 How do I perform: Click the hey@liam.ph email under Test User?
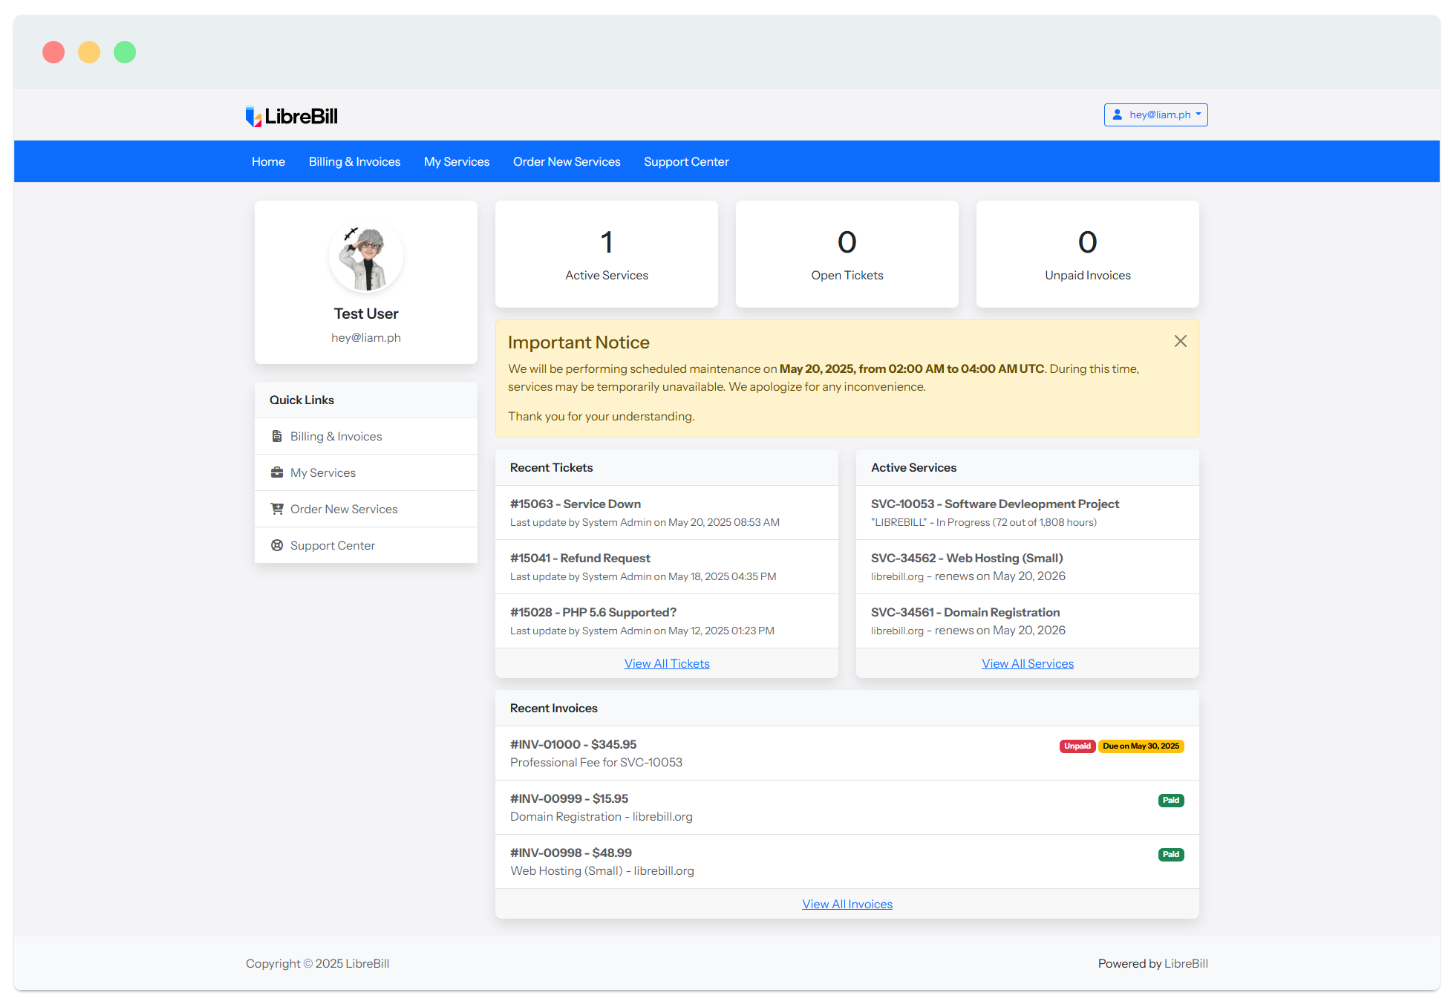(x=366, y=338)
